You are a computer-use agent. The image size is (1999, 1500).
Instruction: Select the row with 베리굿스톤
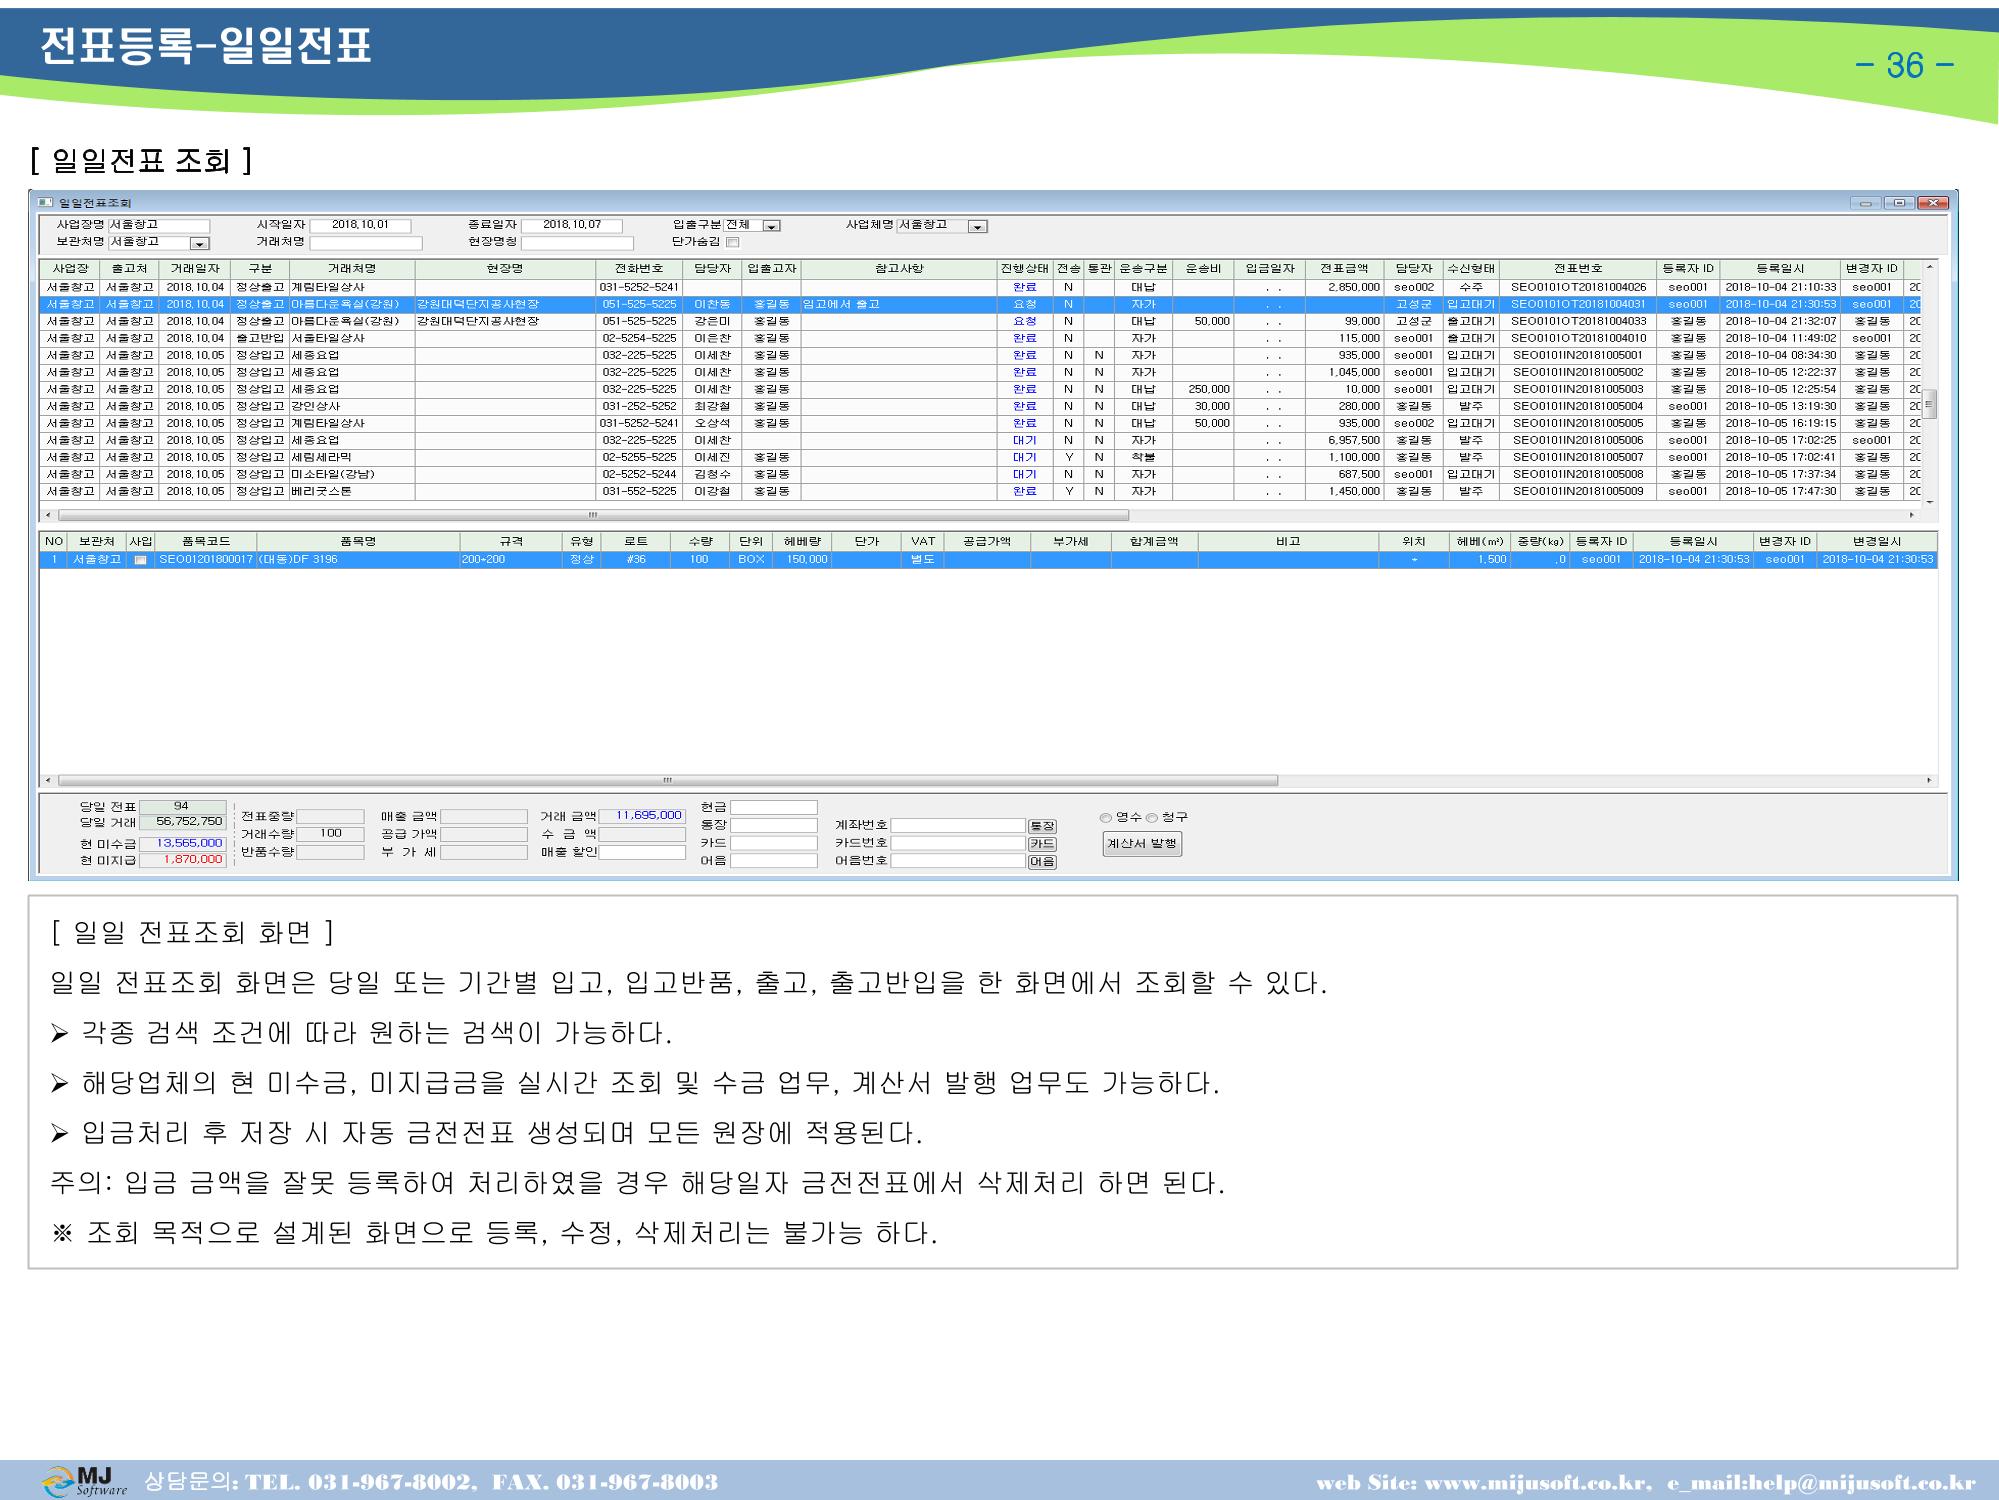pos(980,492)
